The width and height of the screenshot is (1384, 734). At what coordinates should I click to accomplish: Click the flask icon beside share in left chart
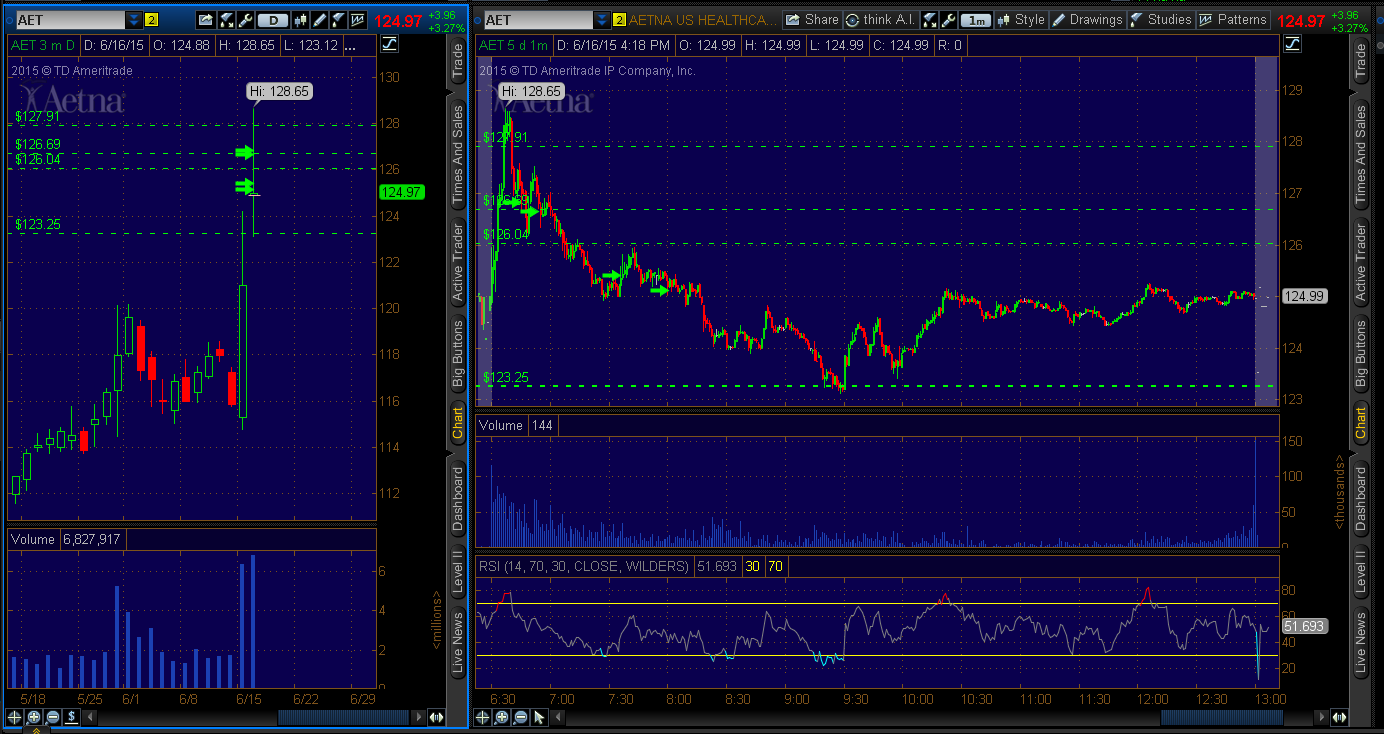[226, 20]
